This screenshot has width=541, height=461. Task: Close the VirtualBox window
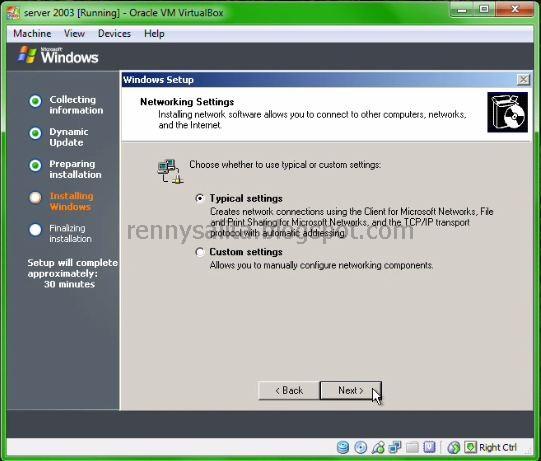(x=515, y=9)
